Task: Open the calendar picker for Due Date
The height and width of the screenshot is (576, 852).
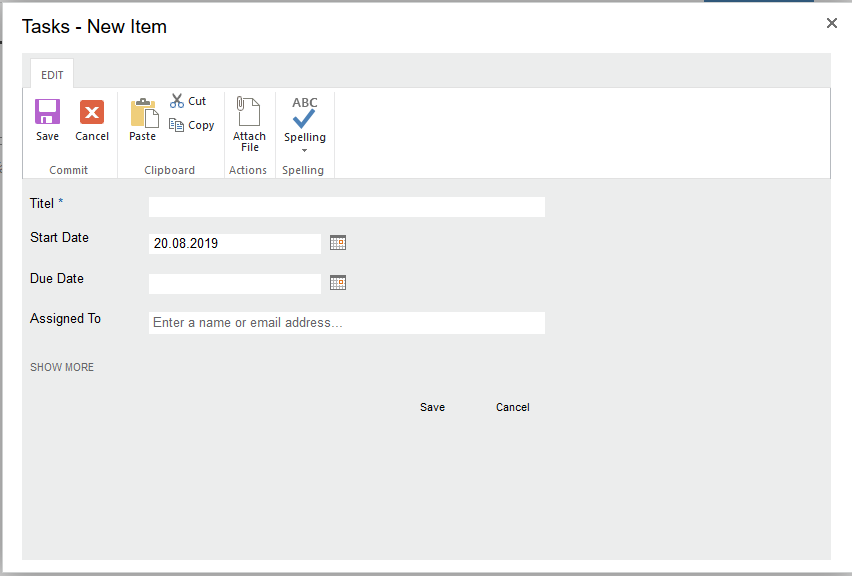Action: pos(337,282)
